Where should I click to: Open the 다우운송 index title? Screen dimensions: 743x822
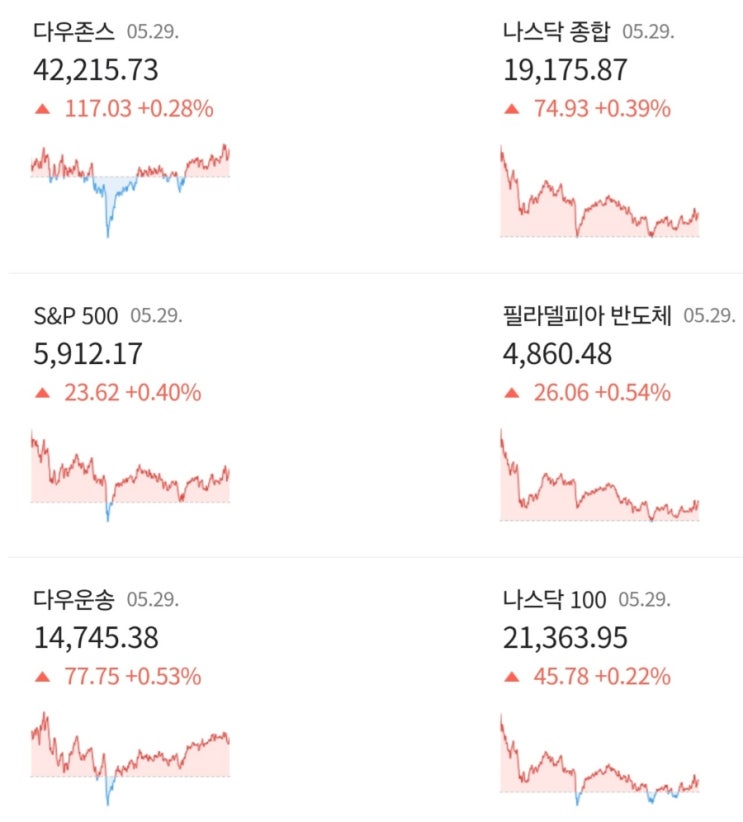pyautogui.click(x=73, y=600)
